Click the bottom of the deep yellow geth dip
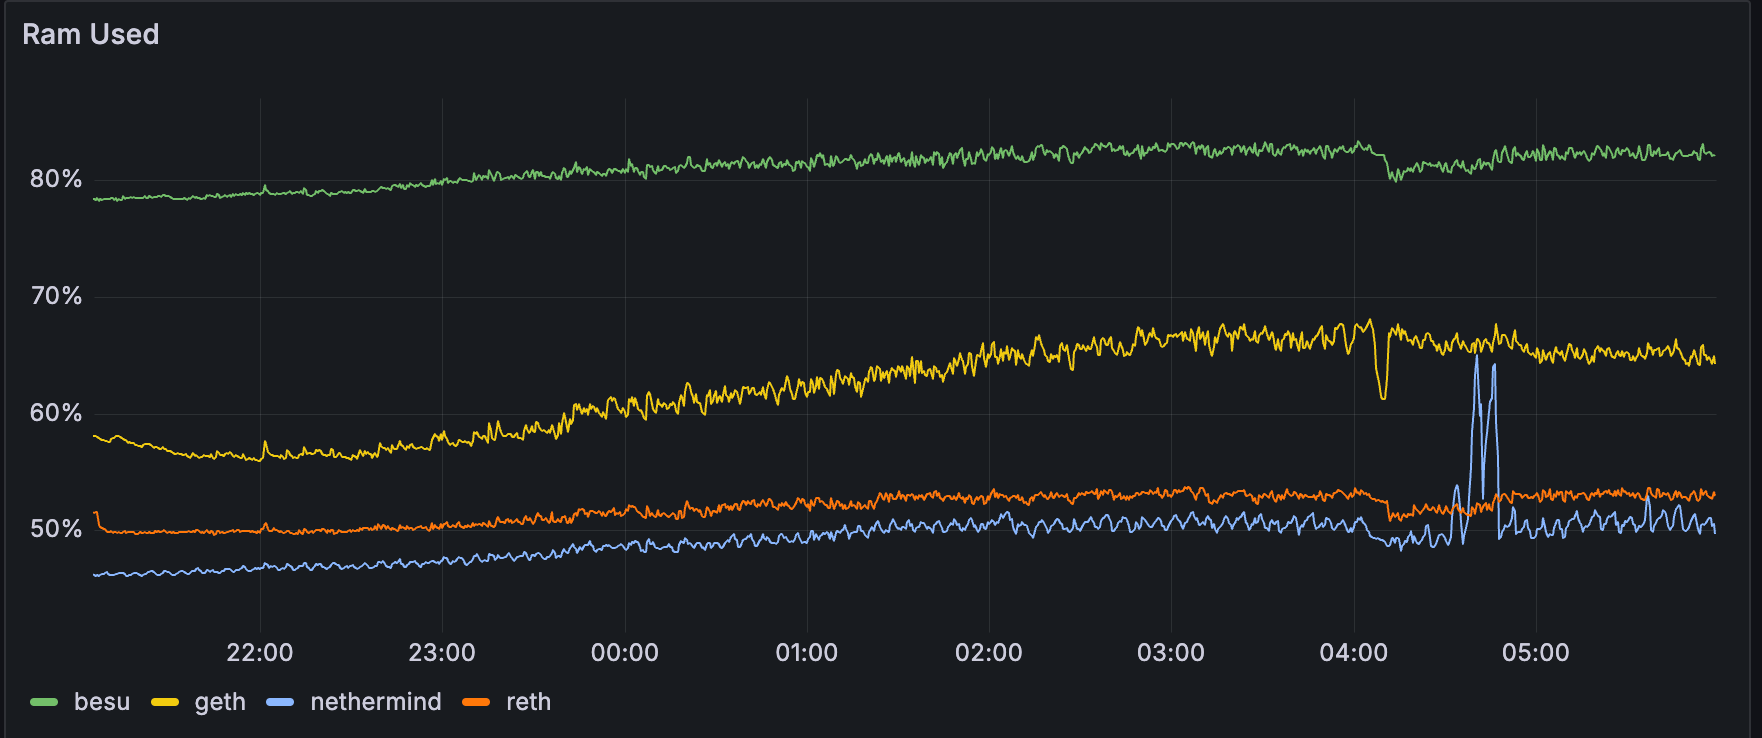The width and height of the screenshot is (1762, 738). 1383,398
